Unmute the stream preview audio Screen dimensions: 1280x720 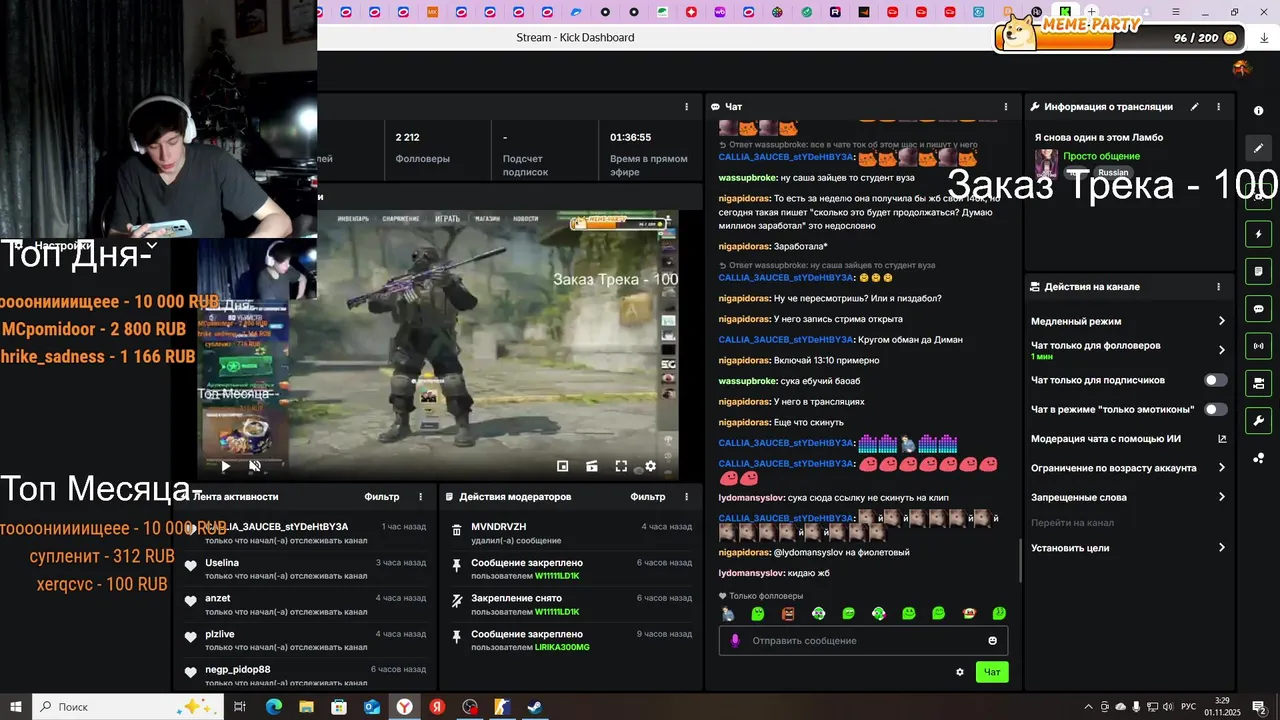pyautogui.click(x=255, y=466)
